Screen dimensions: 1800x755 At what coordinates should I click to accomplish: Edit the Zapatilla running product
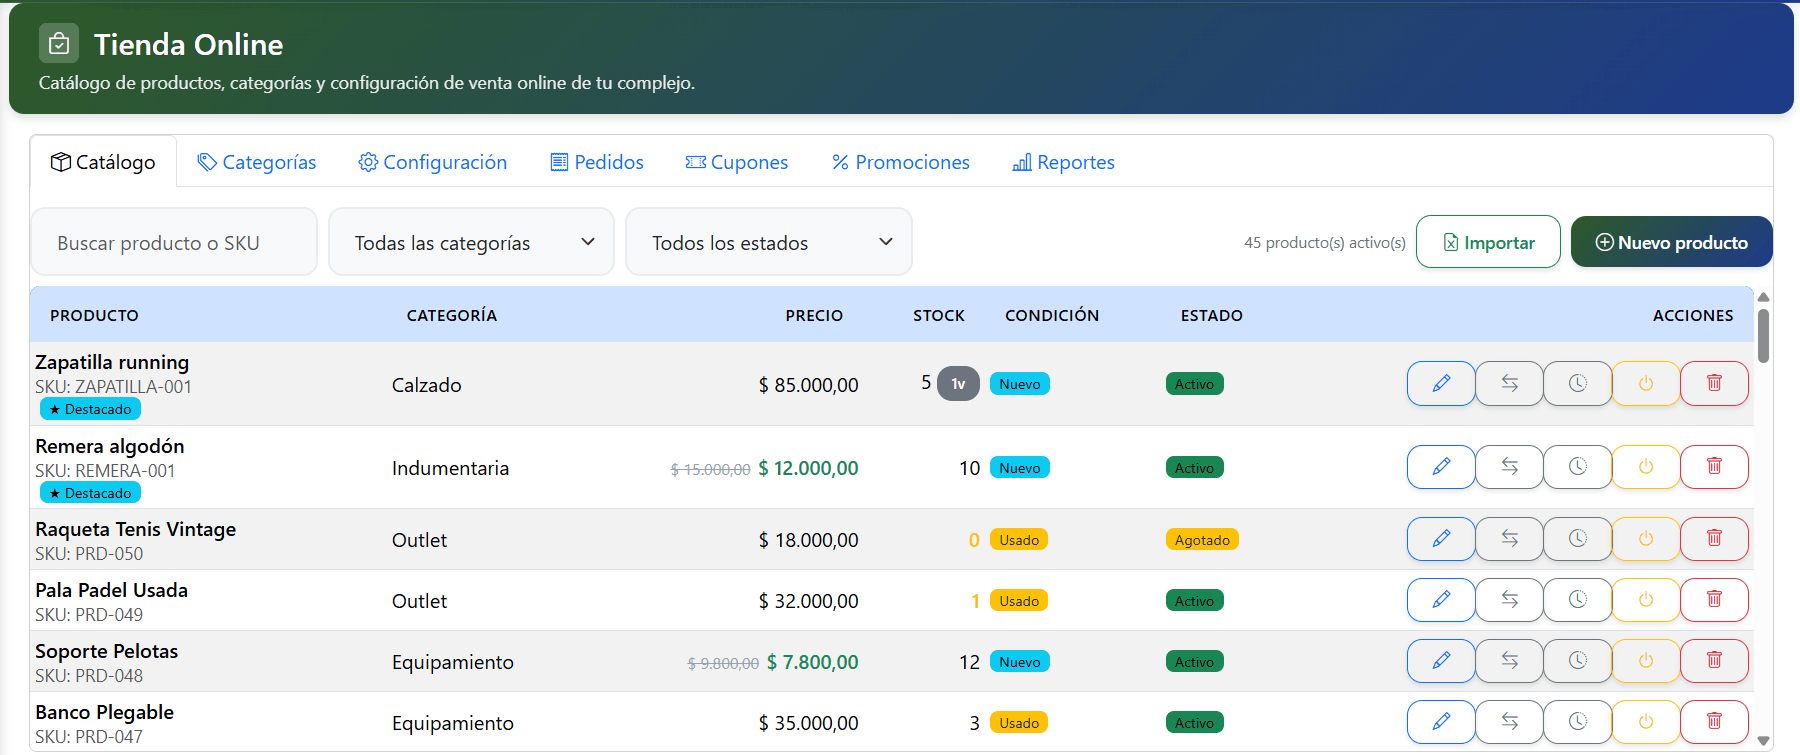(x=1441, y=383)
